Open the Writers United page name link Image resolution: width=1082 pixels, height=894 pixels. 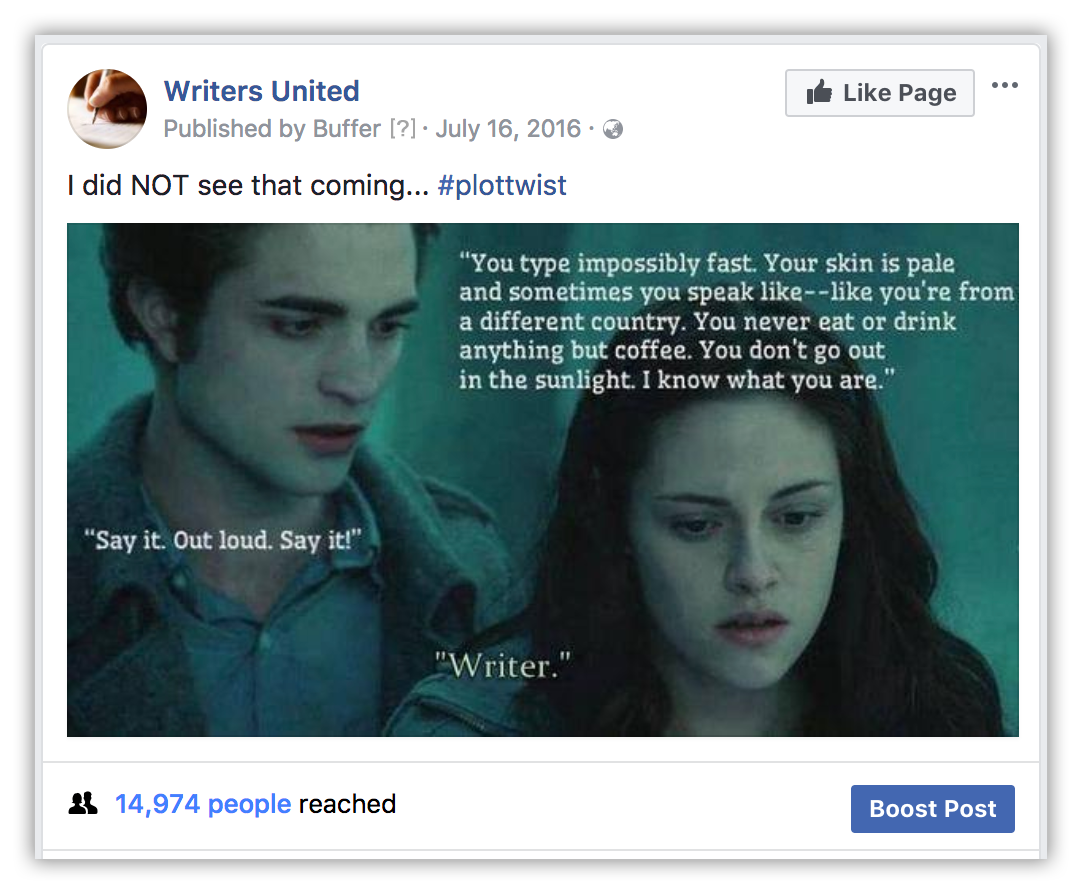[x=261, y=91]
